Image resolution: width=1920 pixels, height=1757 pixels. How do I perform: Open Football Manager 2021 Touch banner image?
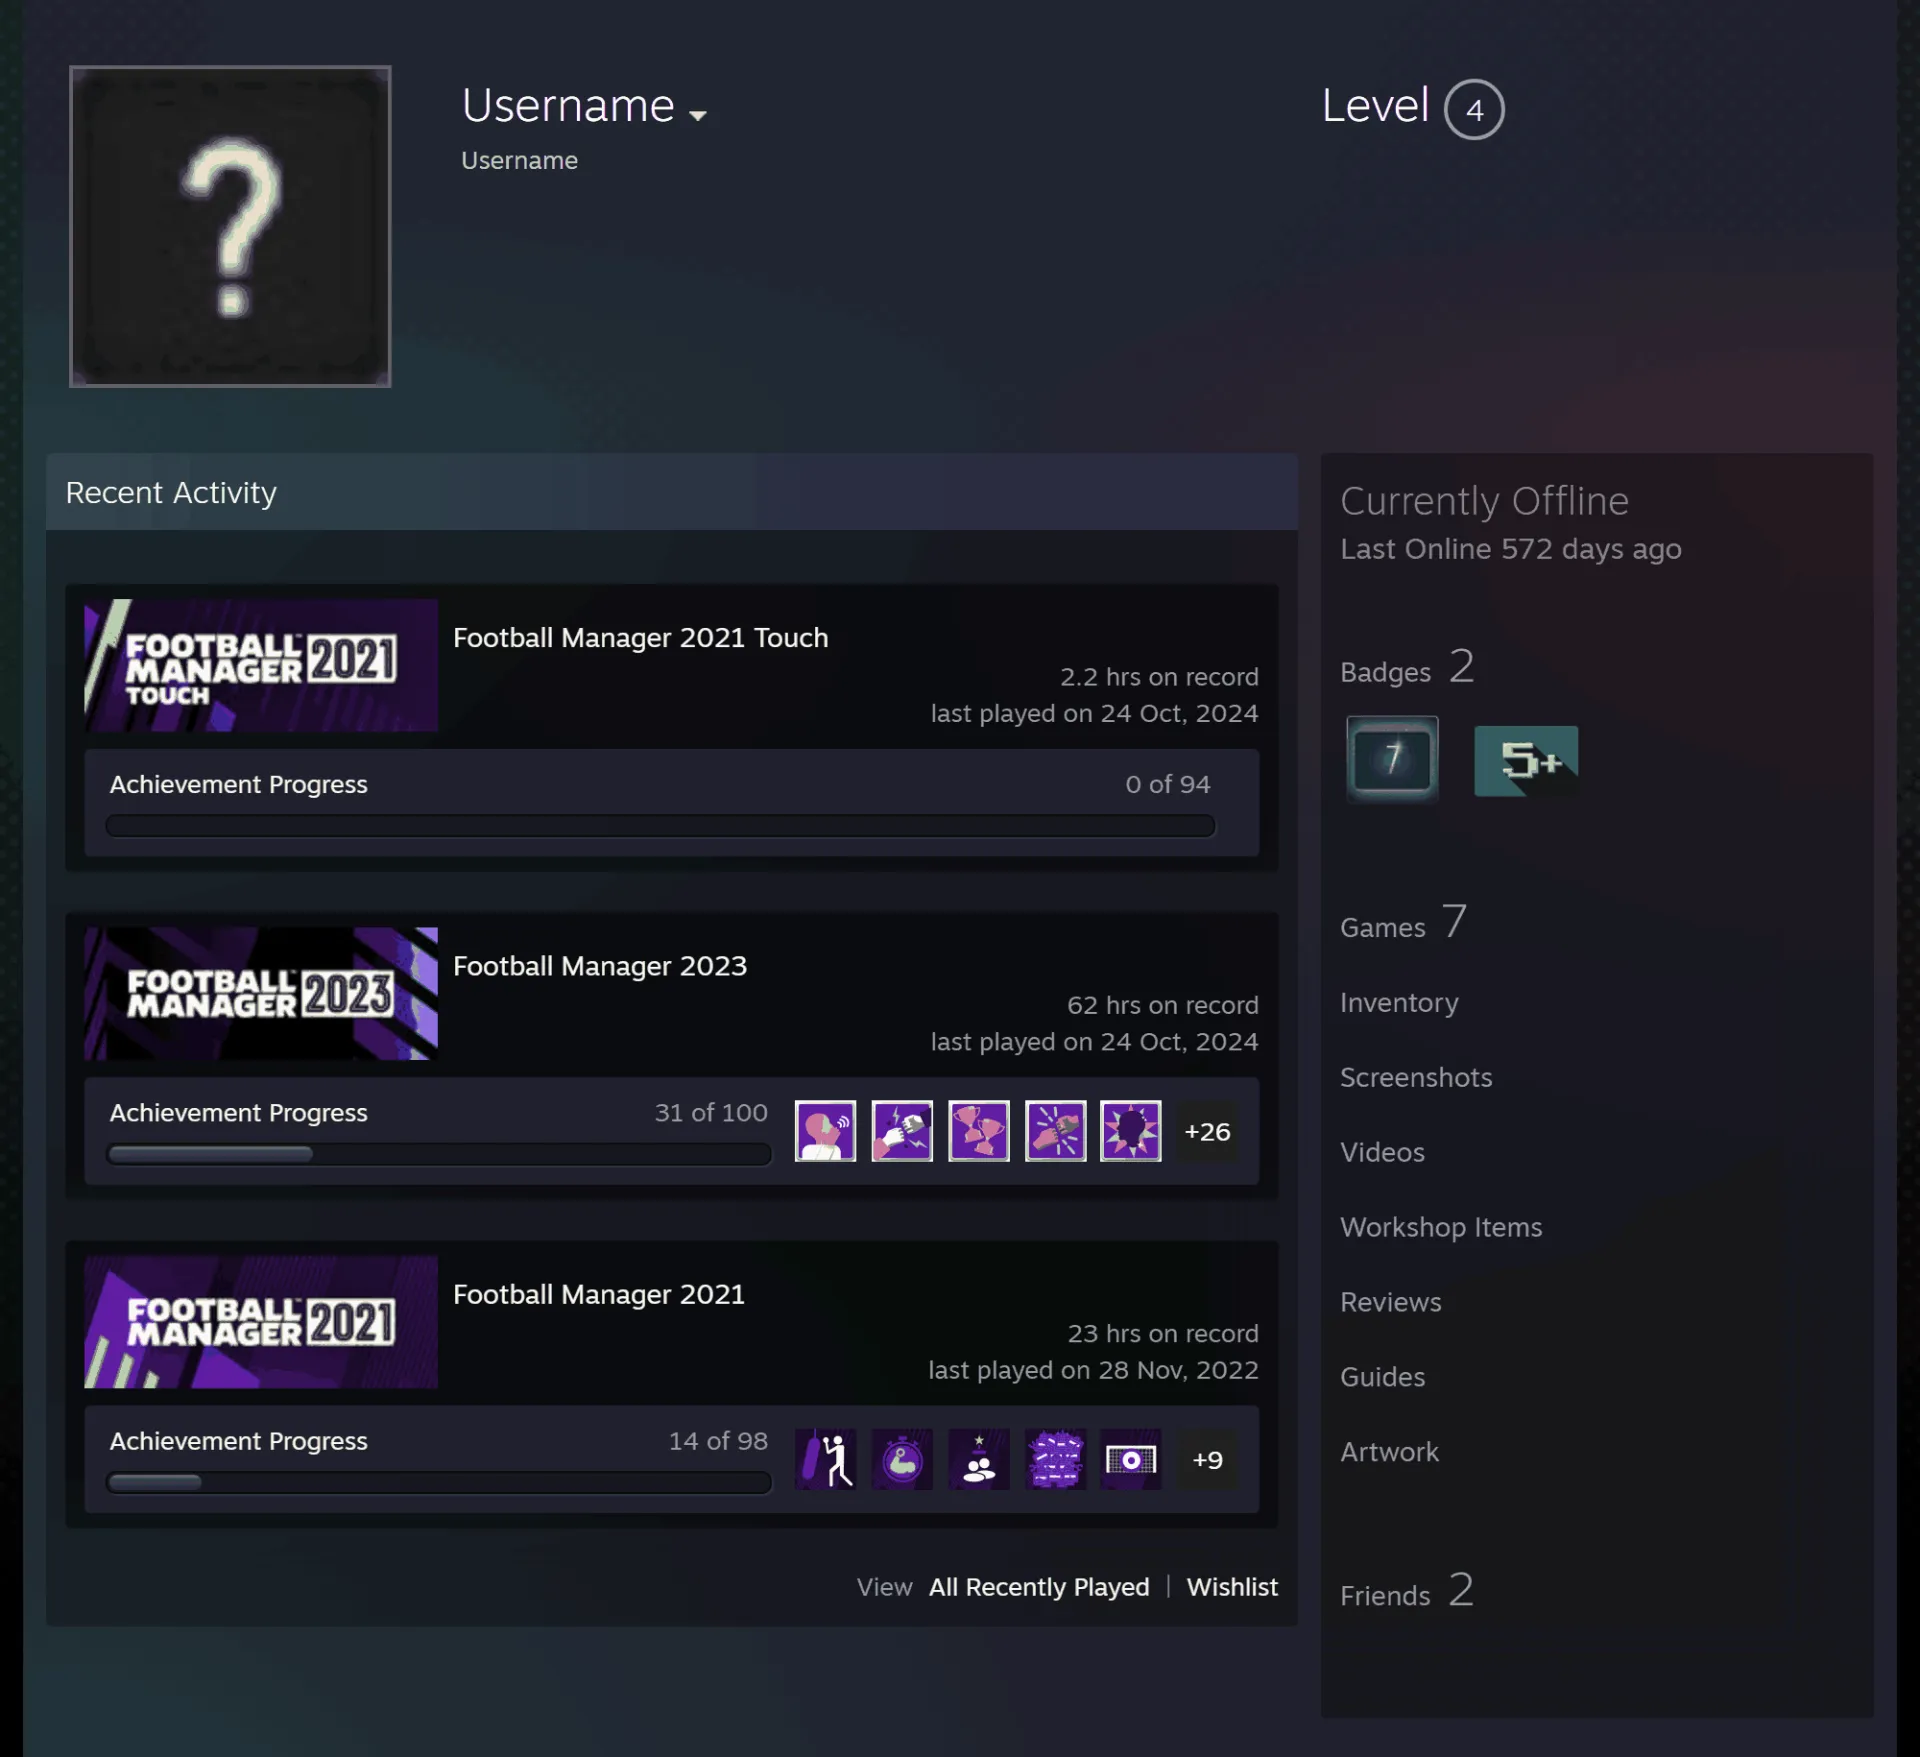(261, 665)
